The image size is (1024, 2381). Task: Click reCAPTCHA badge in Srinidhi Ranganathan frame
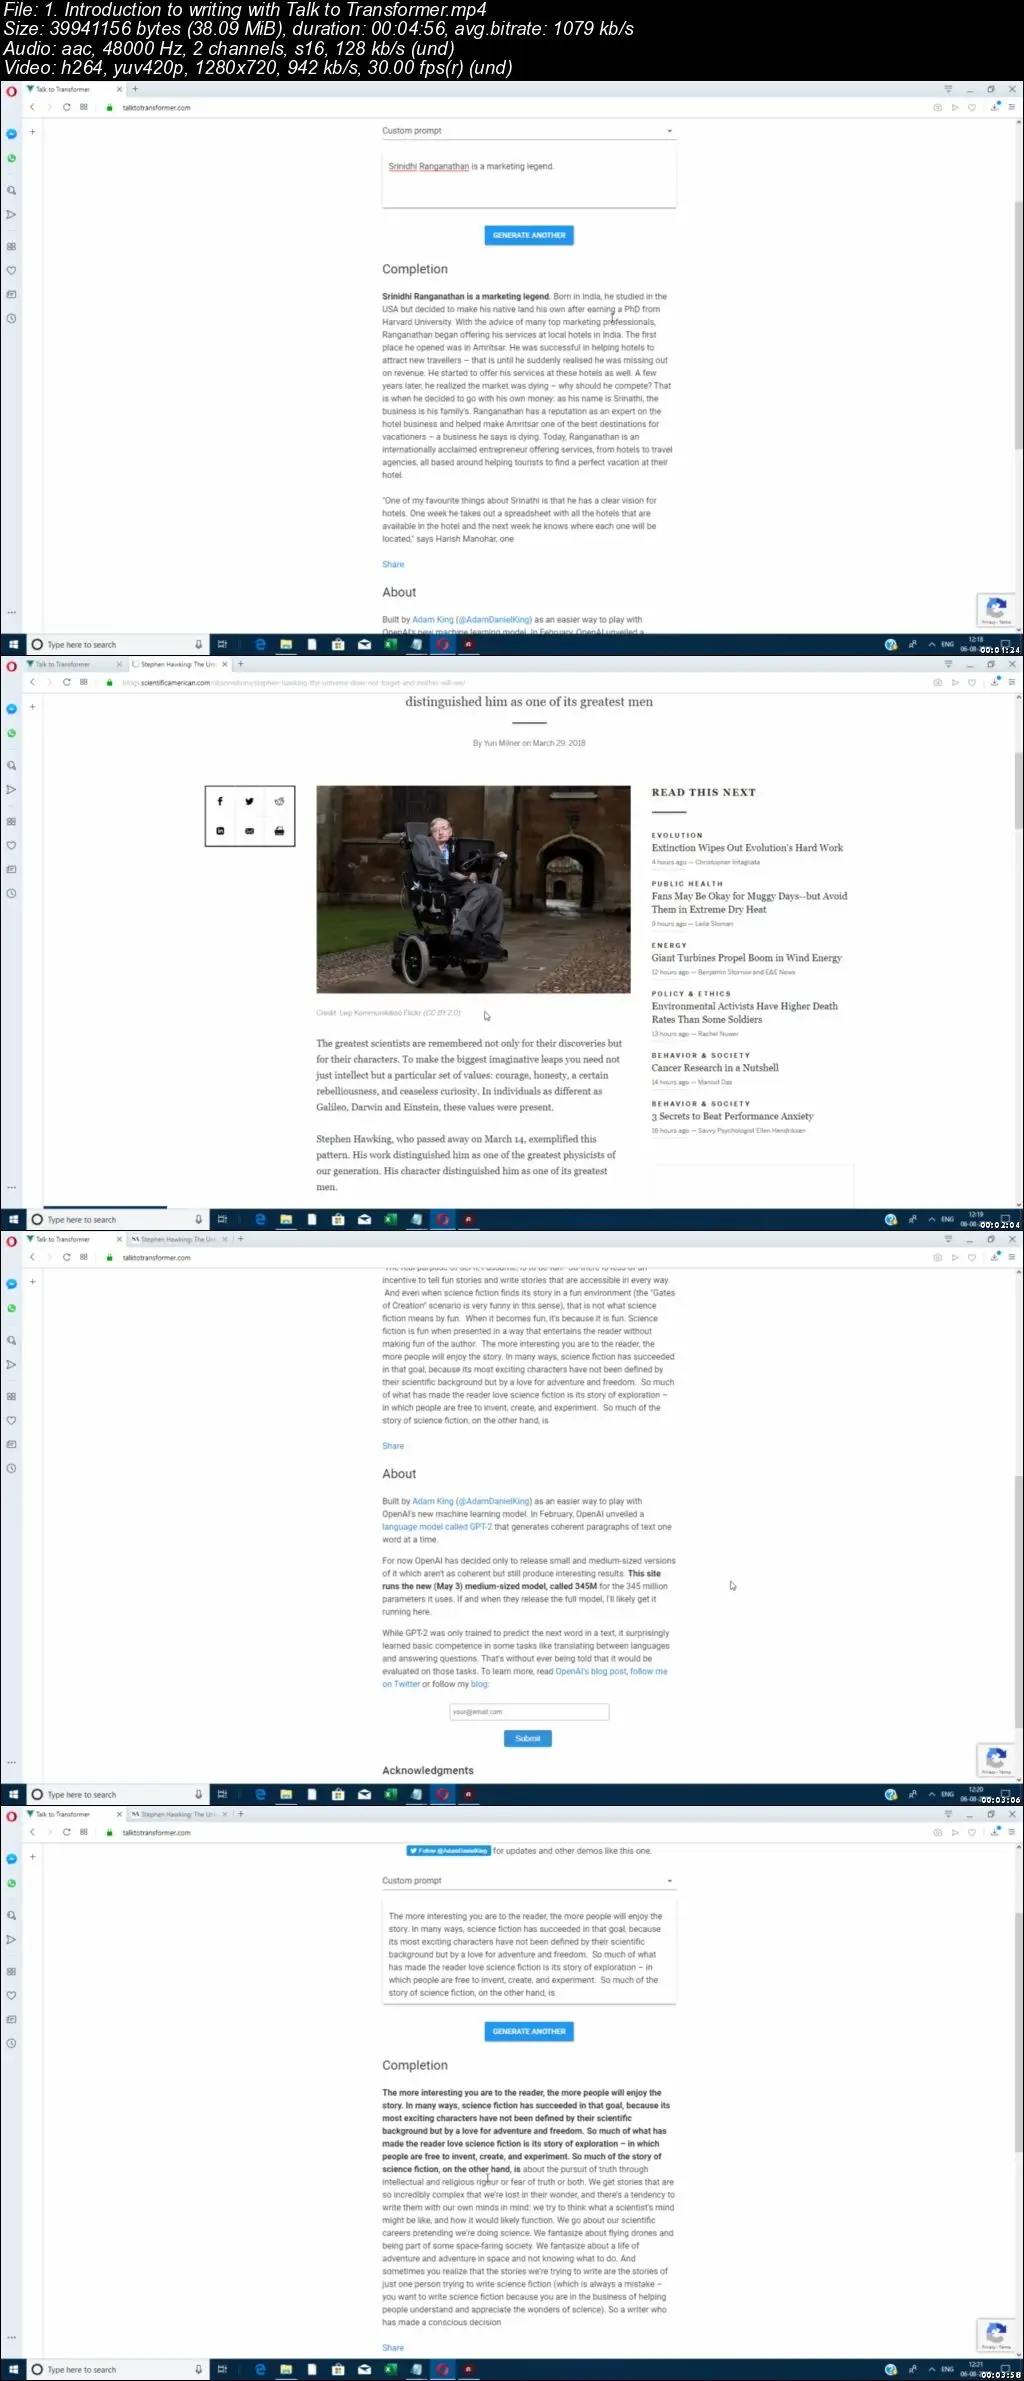(x=997, y=609)
